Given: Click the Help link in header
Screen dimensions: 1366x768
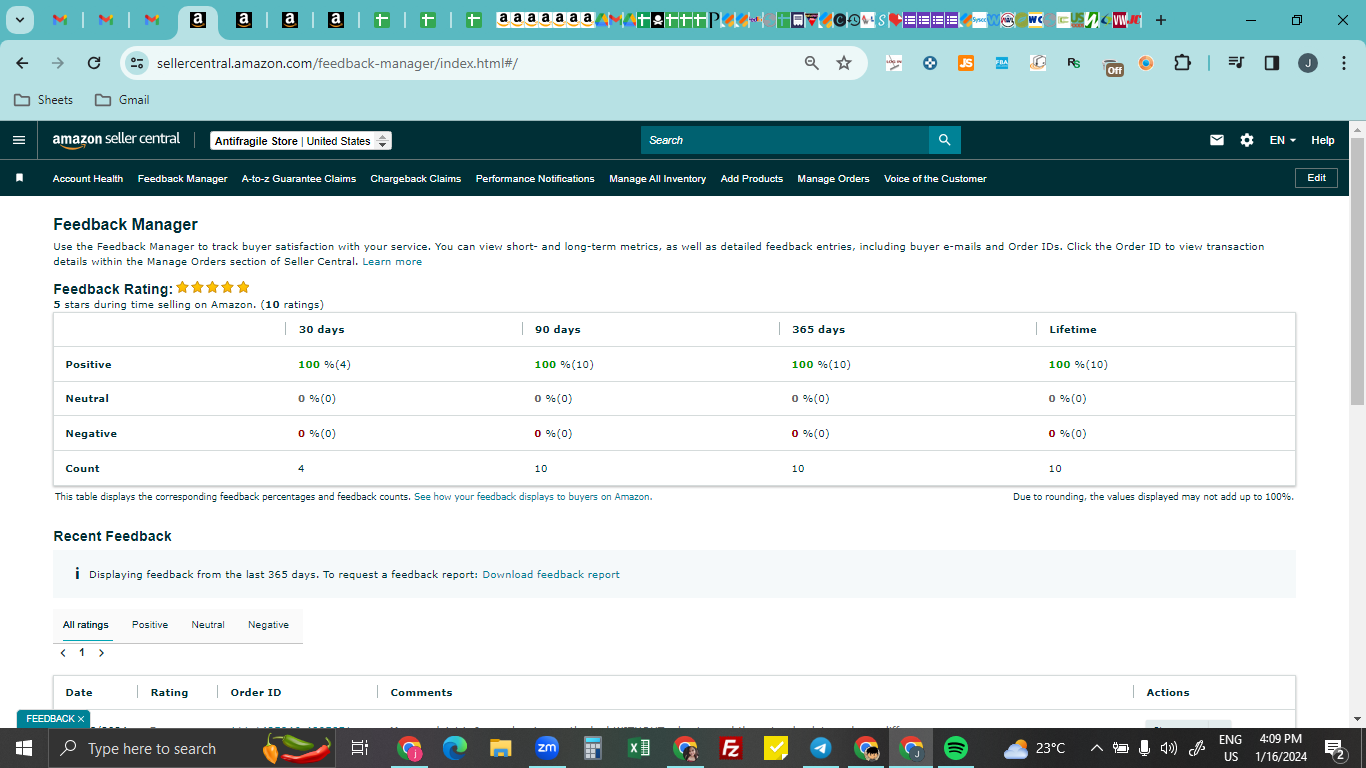Looking at the screenshot, I should coord(1323,140).
